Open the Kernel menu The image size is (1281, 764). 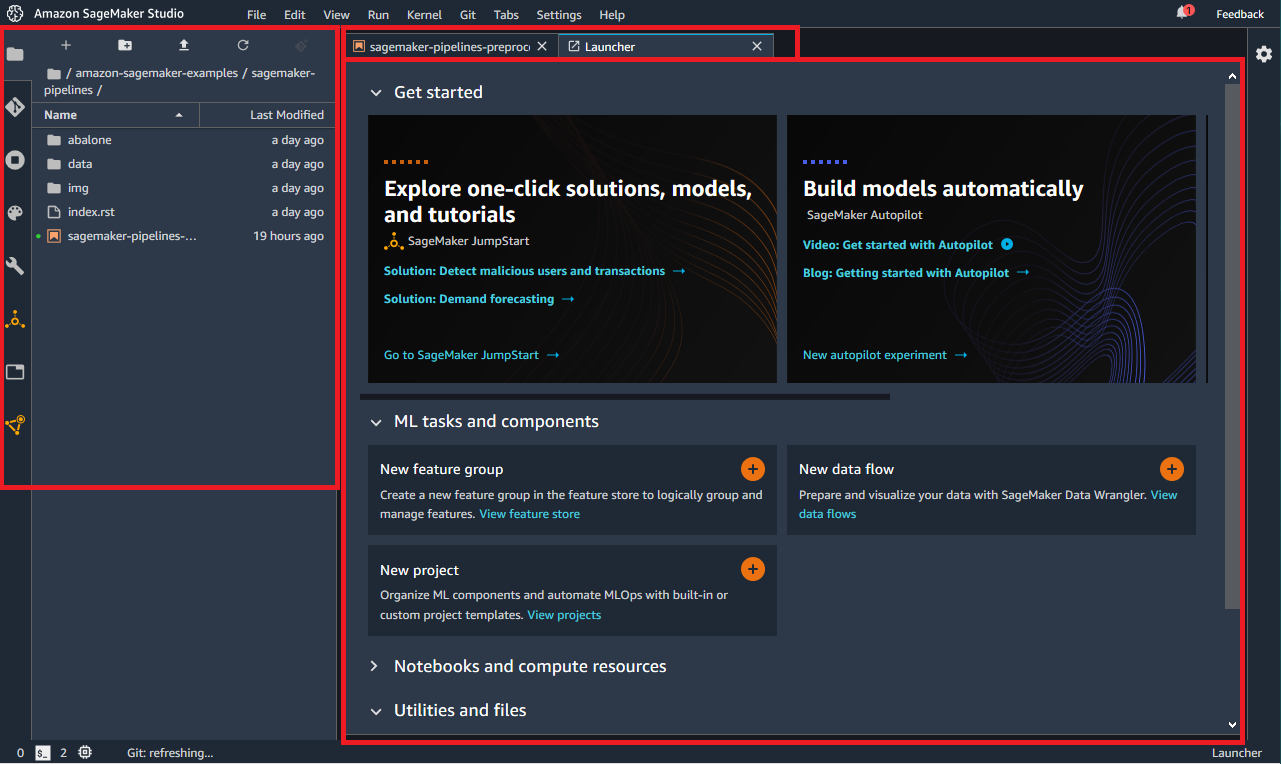425,15
